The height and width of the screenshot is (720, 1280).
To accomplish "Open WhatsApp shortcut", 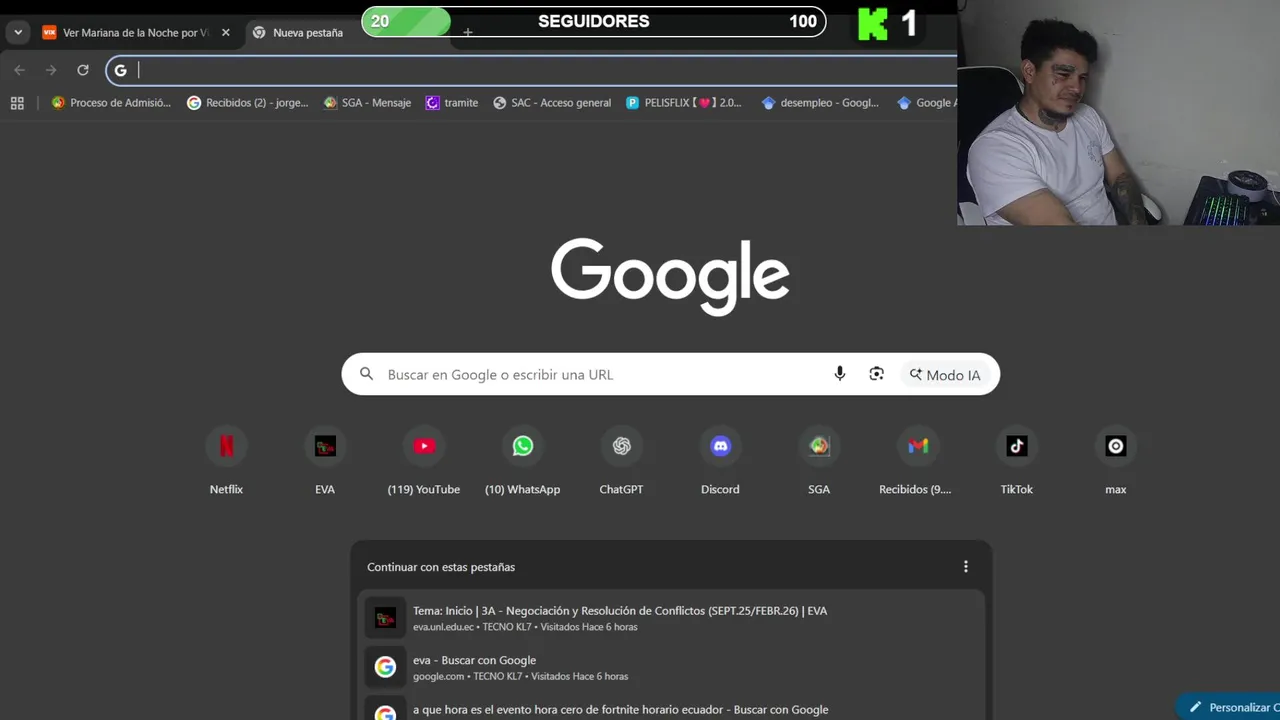I will coord(523,460).
